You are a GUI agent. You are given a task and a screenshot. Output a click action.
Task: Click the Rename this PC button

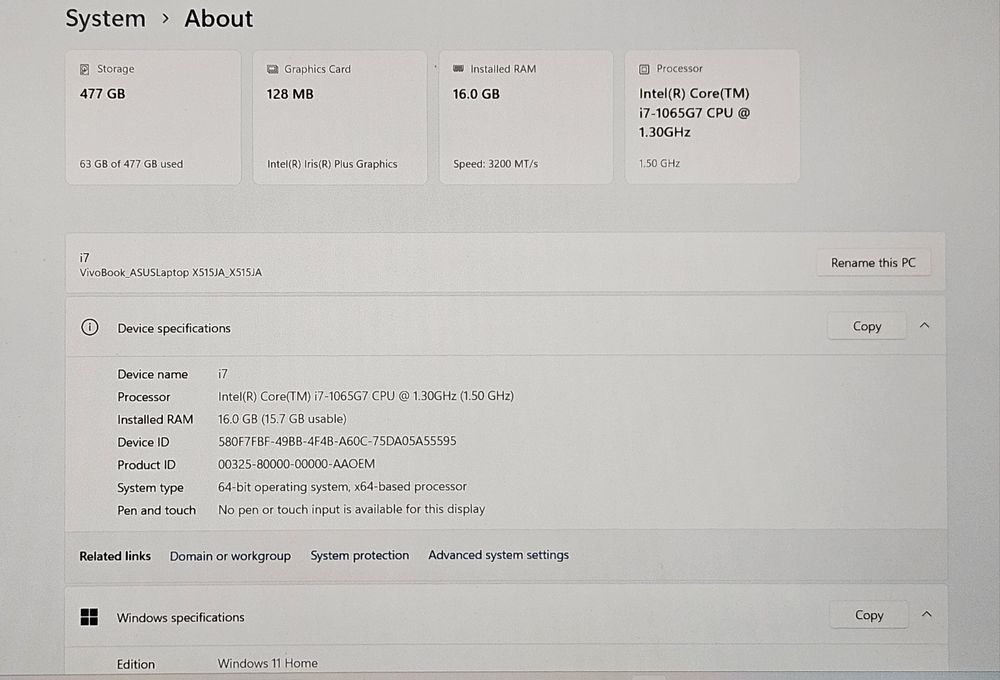[x=873, y=263]
